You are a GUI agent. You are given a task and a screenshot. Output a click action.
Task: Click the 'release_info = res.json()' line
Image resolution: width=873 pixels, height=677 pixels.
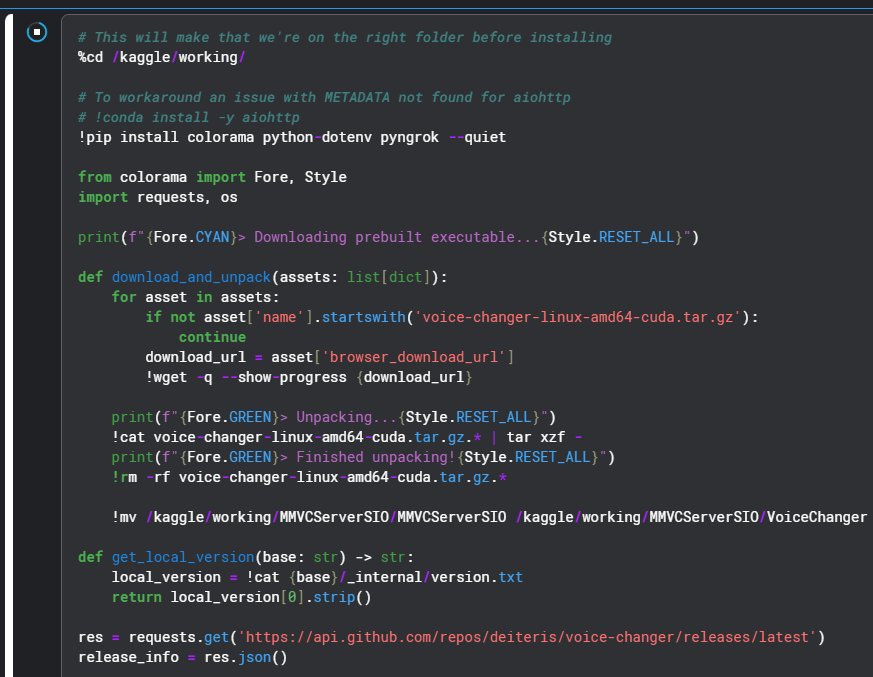pos(182,657)
